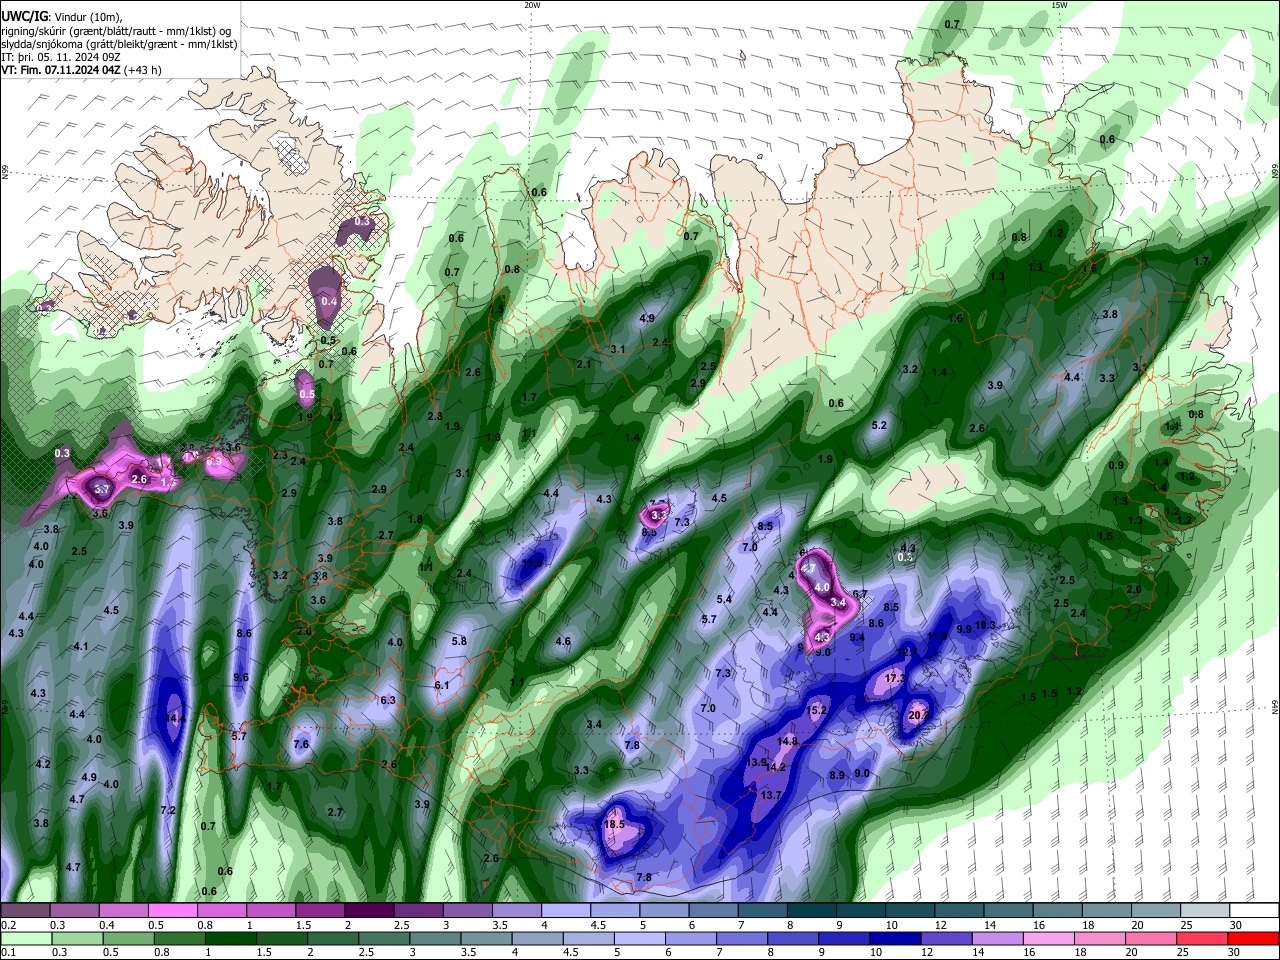Image resolution: width=1280 pixels, height=960 pixels.
Task: Click the light pink 16 swatch in lower legend row
Action: click(x=1047, y=938)
